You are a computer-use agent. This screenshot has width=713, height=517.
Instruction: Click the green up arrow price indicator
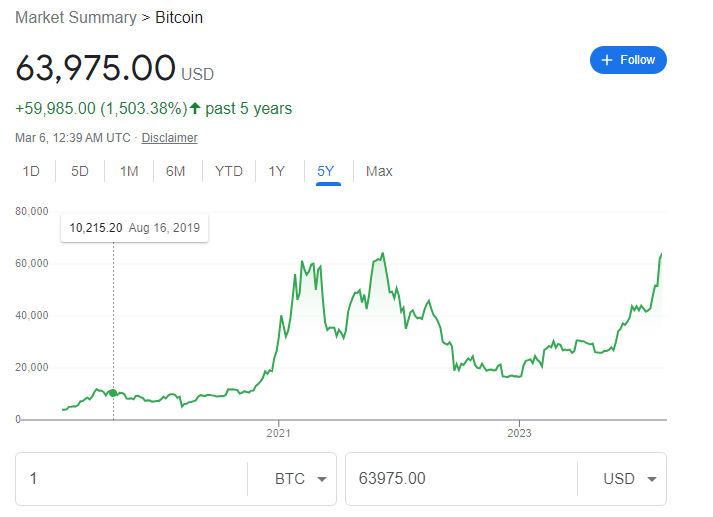click(x=195, y=108)
